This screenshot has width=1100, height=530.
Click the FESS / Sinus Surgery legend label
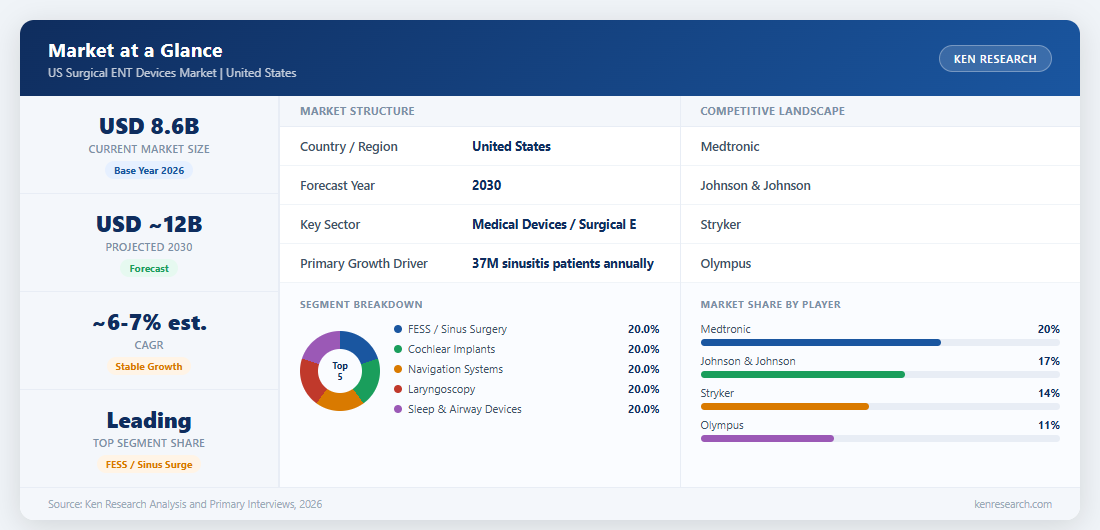[x=457, y=329]
